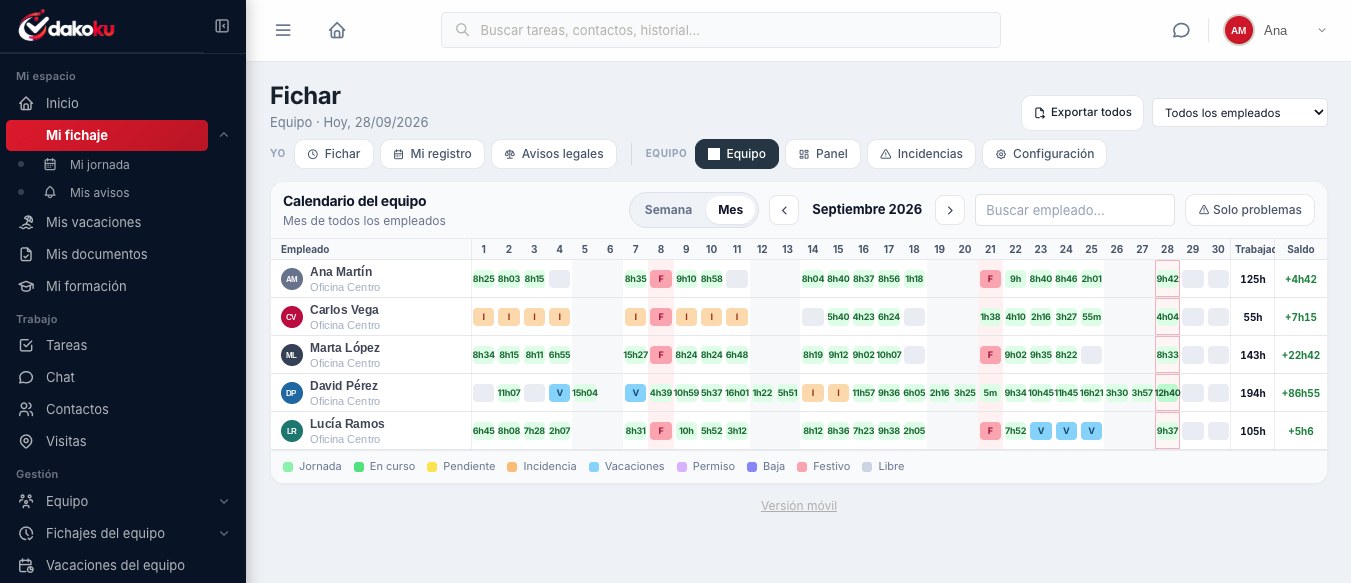Viewport: 1351px width, 583px height.
Task: Click David Pérez DP avatar
Action: (x=292, y=393)
